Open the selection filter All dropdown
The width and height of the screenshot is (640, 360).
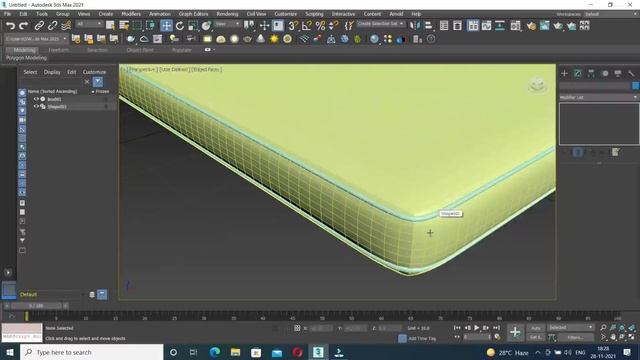coord(89,24)
